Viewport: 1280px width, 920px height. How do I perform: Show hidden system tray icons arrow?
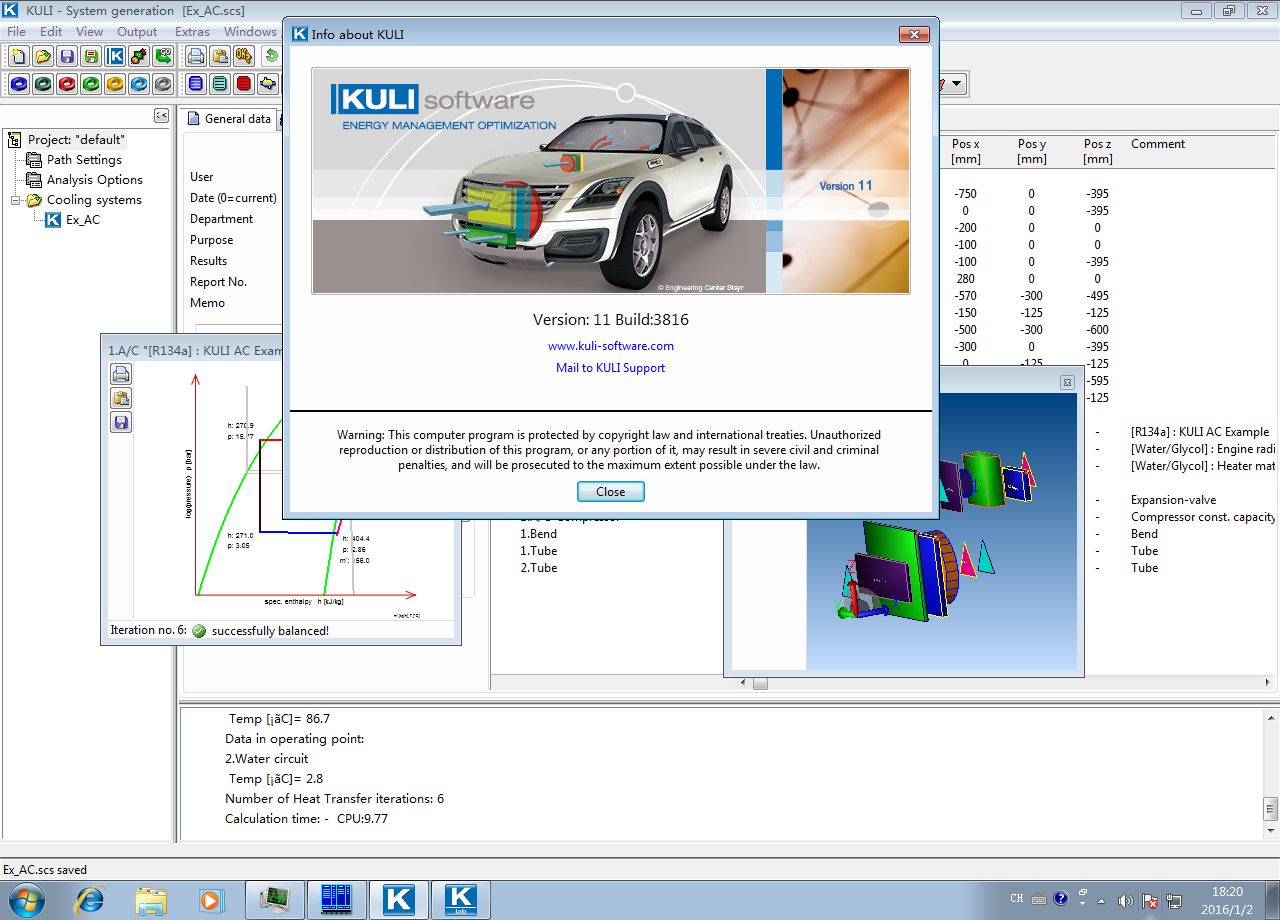click(x=1102, y=899)
